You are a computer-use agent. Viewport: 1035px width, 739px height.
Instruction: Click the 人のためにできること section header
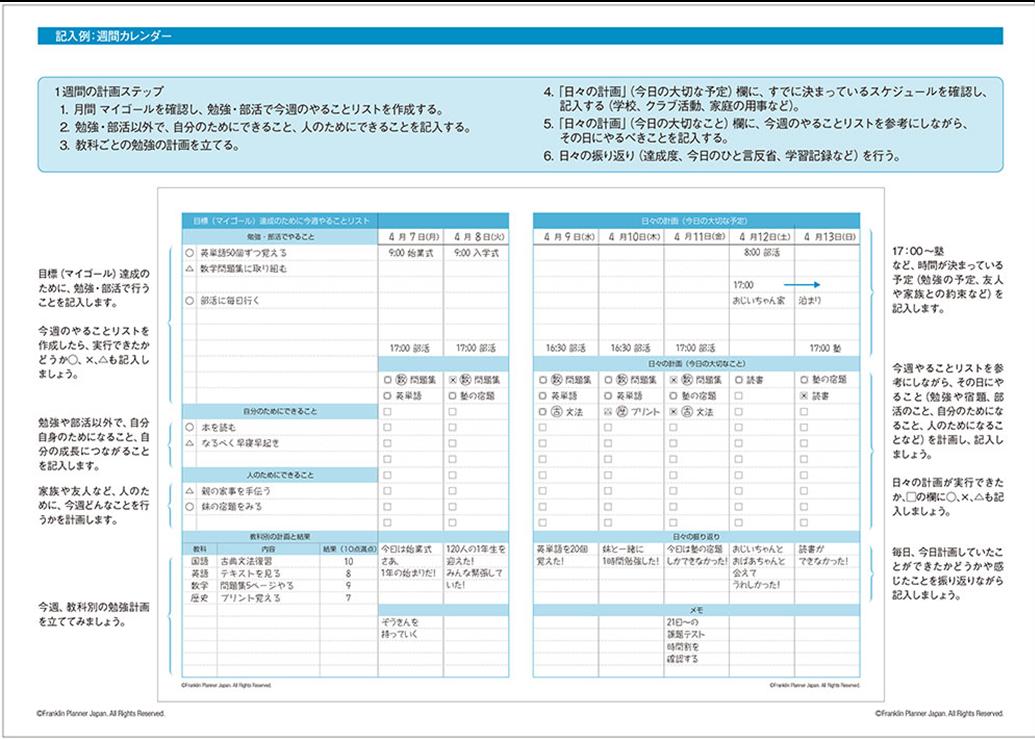point(279,473)
